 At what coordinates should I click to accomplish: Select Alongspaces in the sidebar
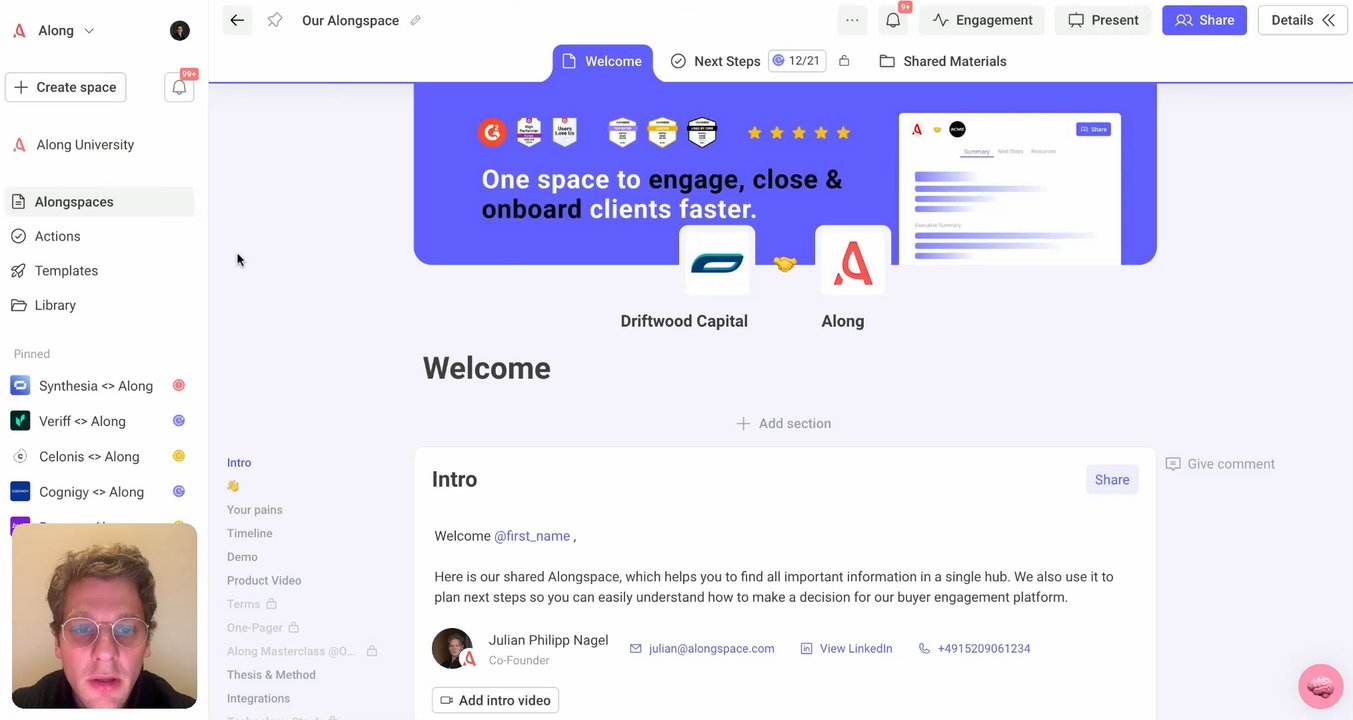point(100,202)
